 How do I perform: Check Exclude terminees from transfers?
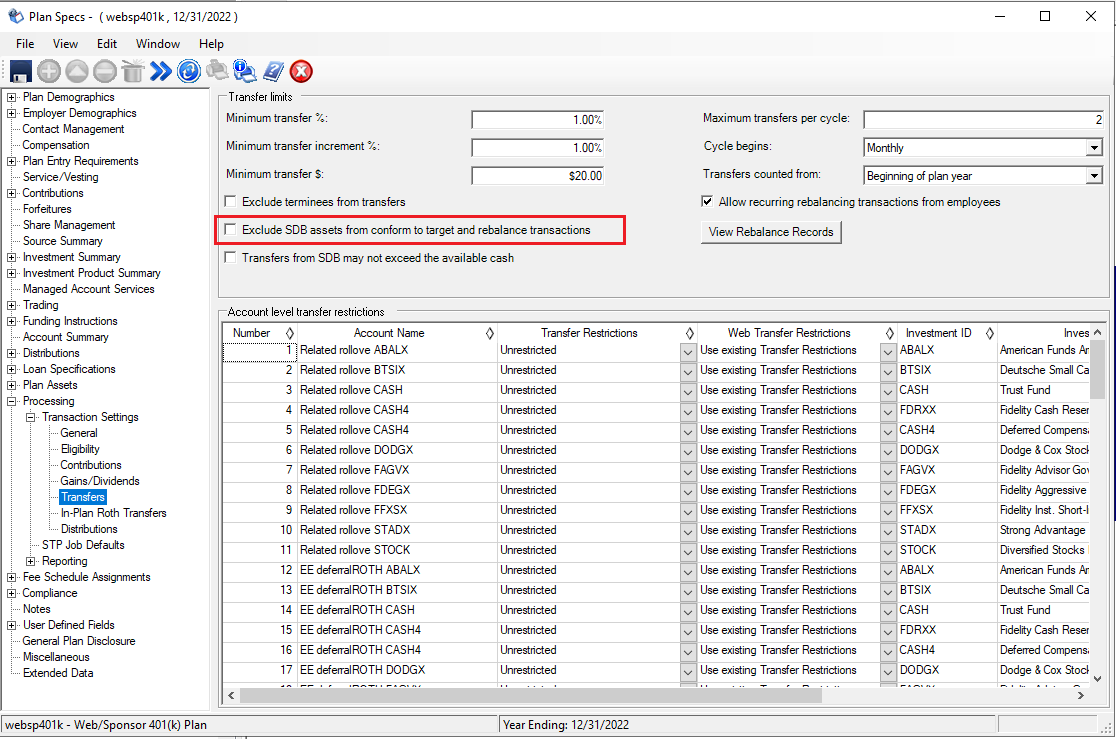point(231,201)
